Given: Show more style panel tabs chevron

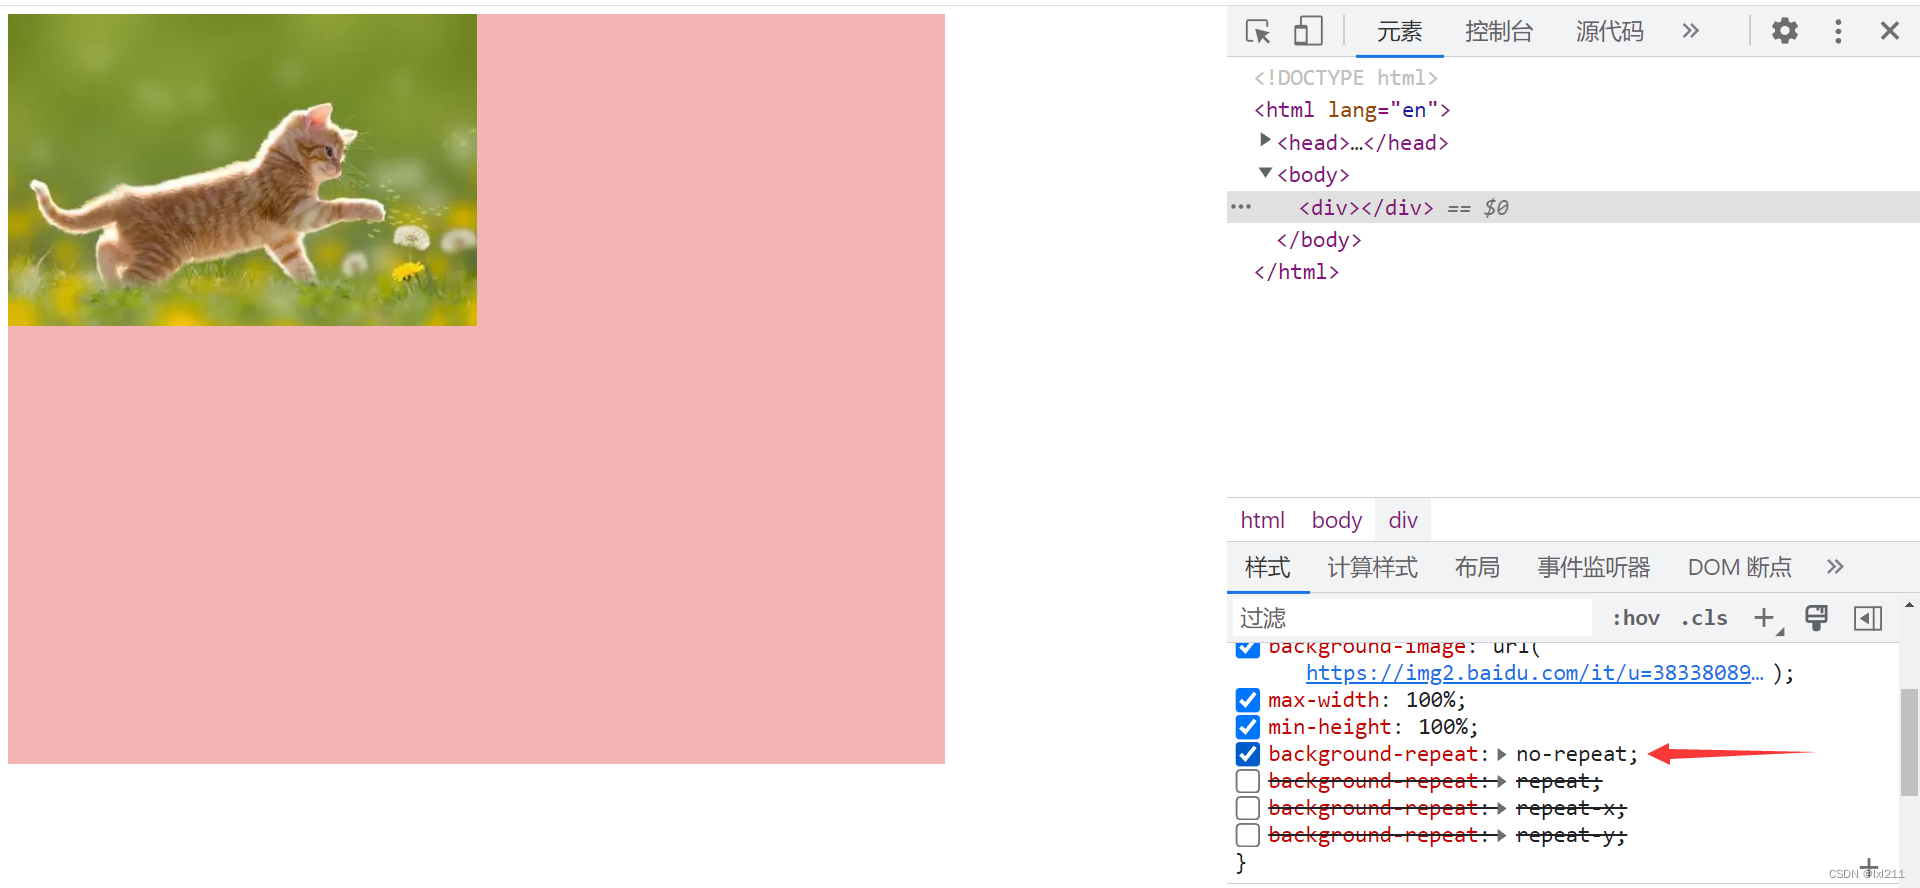Looking at the screenshot, I should (1835, 567).
